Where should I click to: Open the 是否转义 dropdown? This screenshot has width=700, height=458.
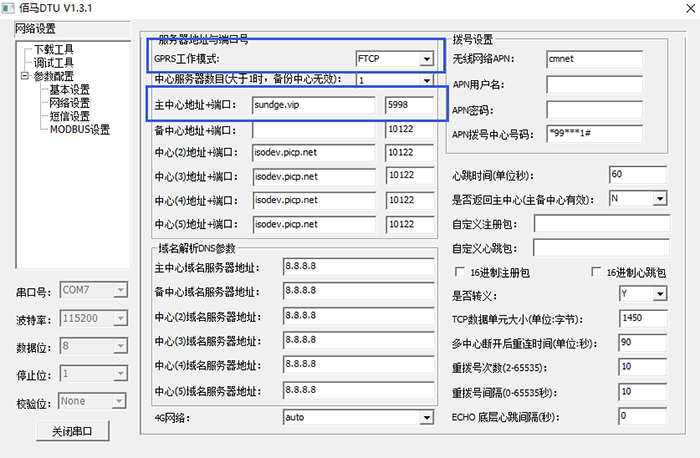click(660, 296)
